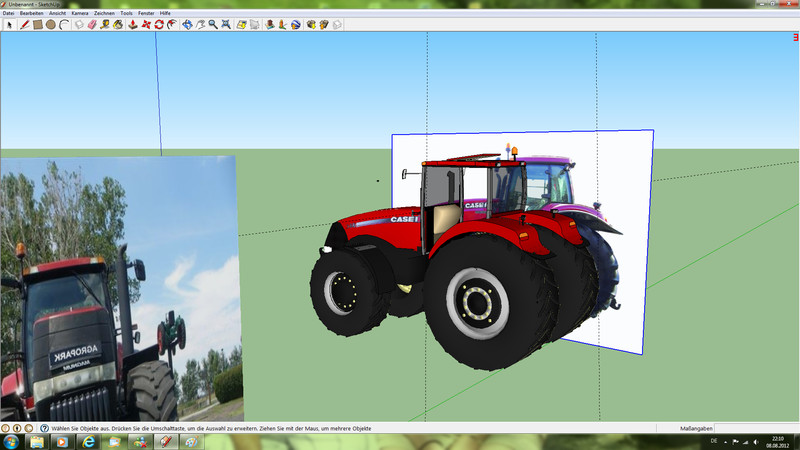The image size is (800, 450).
Task: Select the Arc tool
Action: (x=64, y=24)
